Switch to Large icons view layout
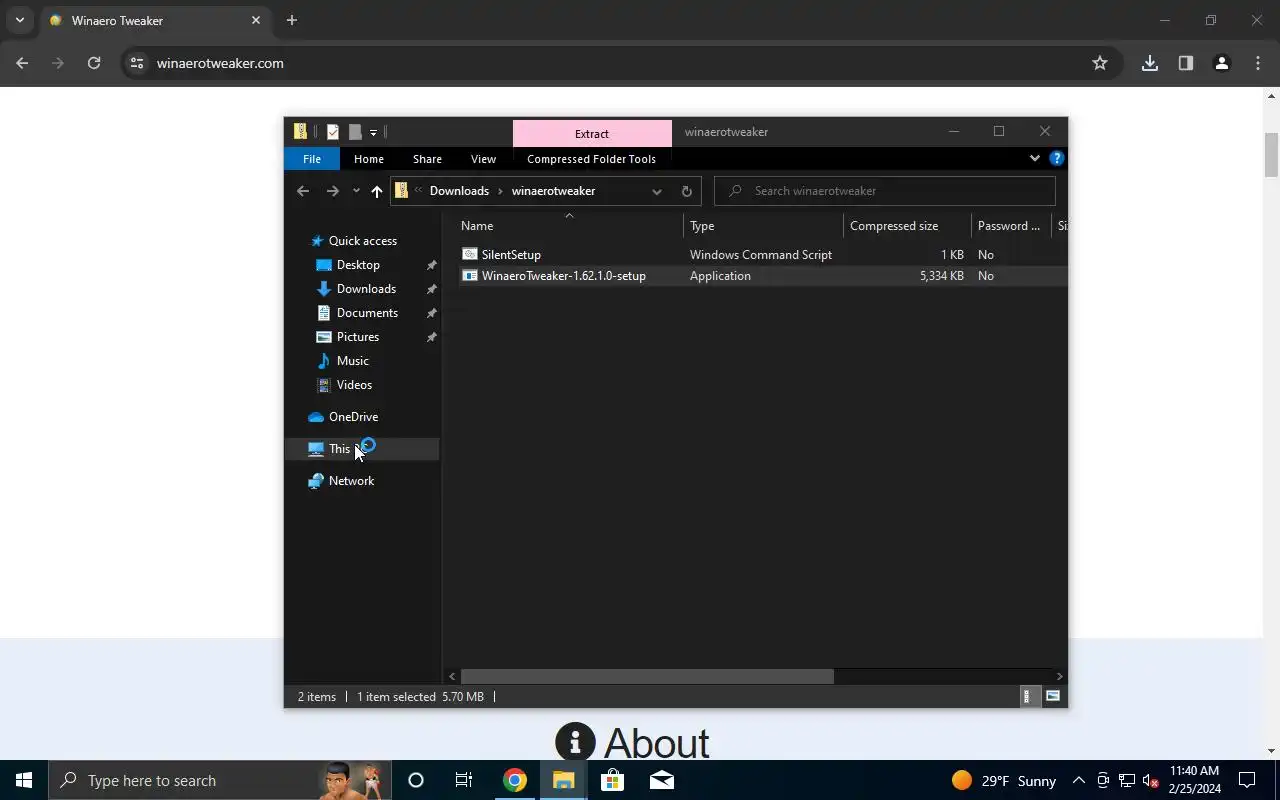This screenshot has width=1280, height=800. (x=1053, y=697)
